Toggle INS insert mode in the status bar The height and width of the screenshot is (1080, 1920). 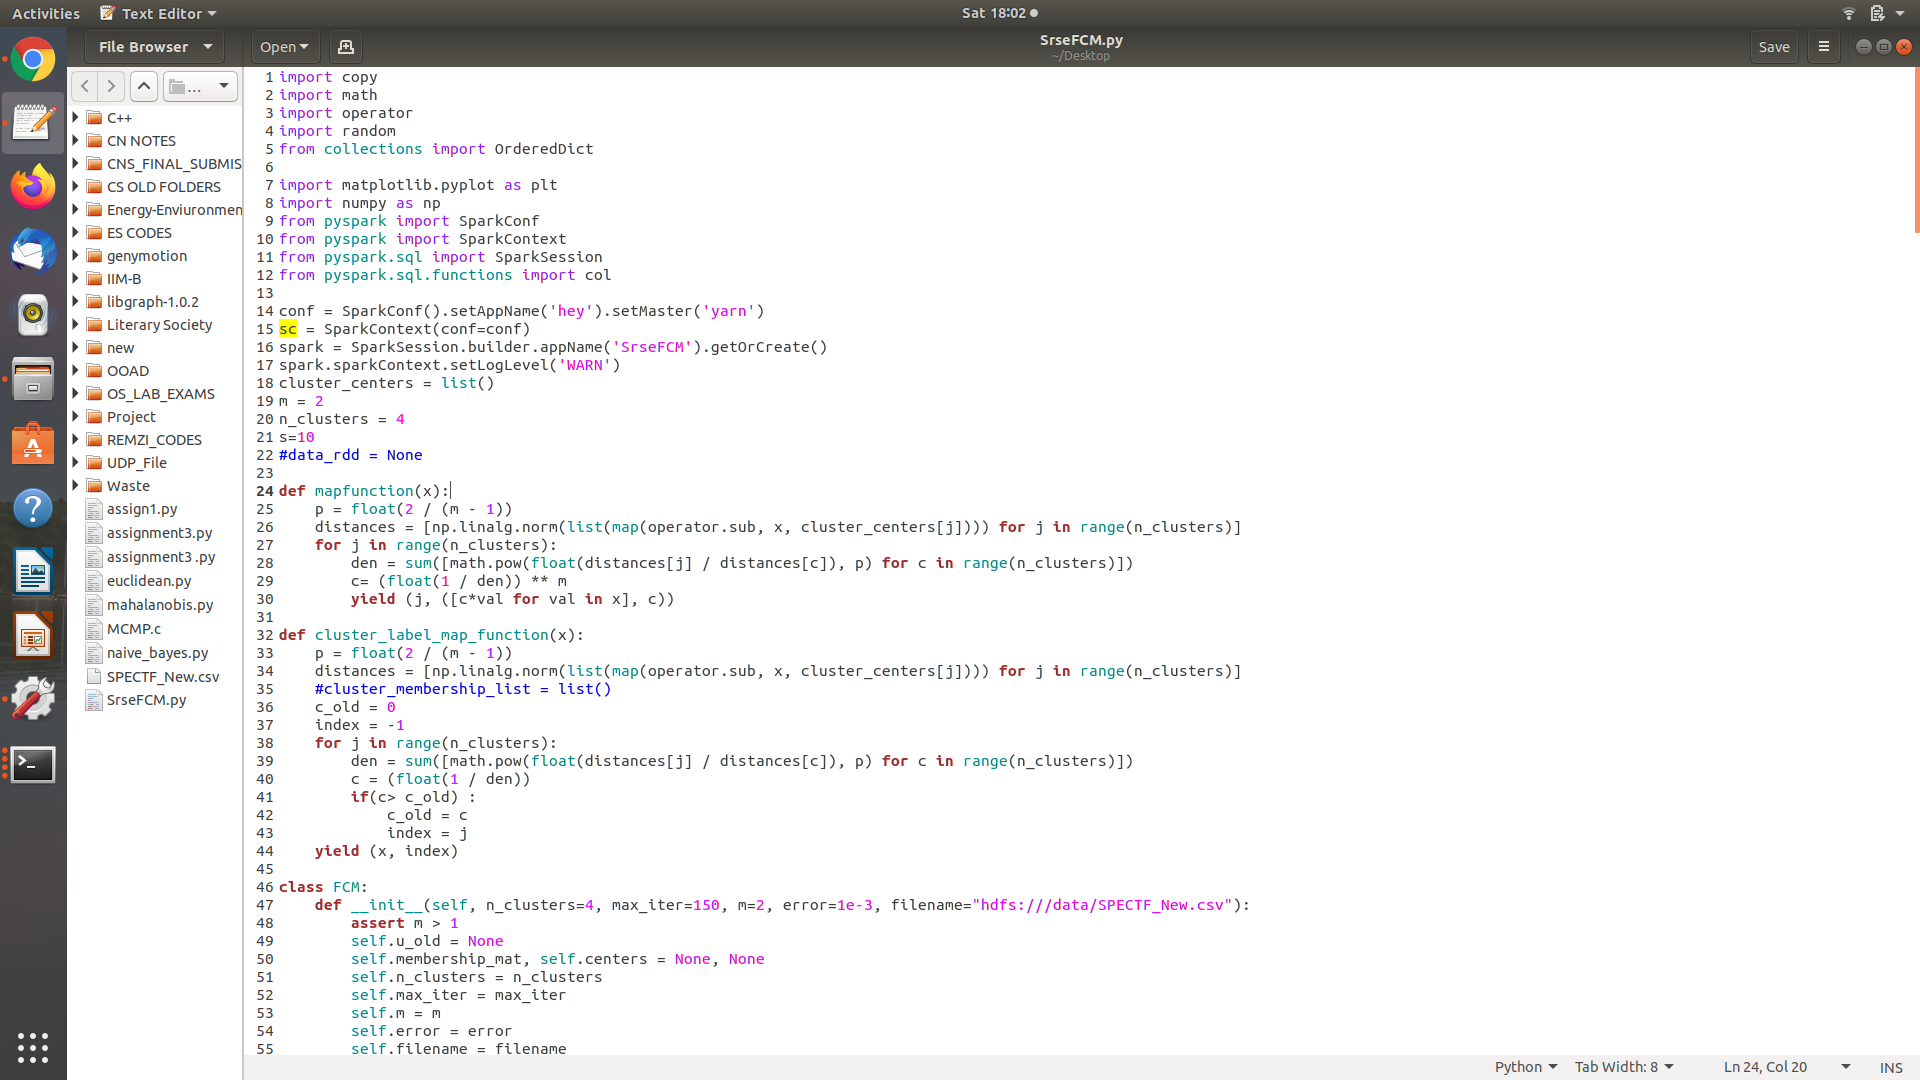pos(1890,1067)
